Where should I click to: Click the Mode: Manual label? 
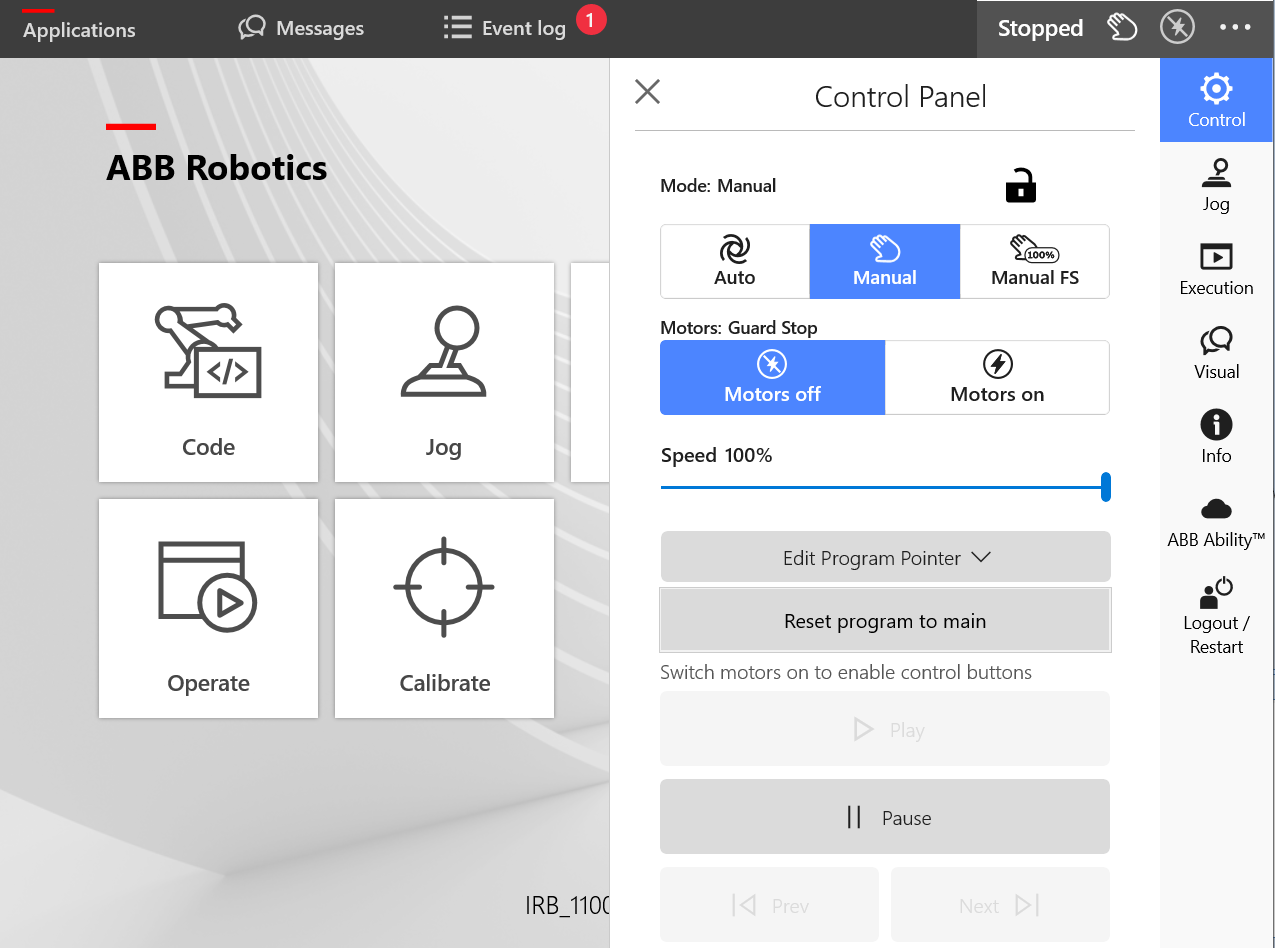click(x=718, y=186)
